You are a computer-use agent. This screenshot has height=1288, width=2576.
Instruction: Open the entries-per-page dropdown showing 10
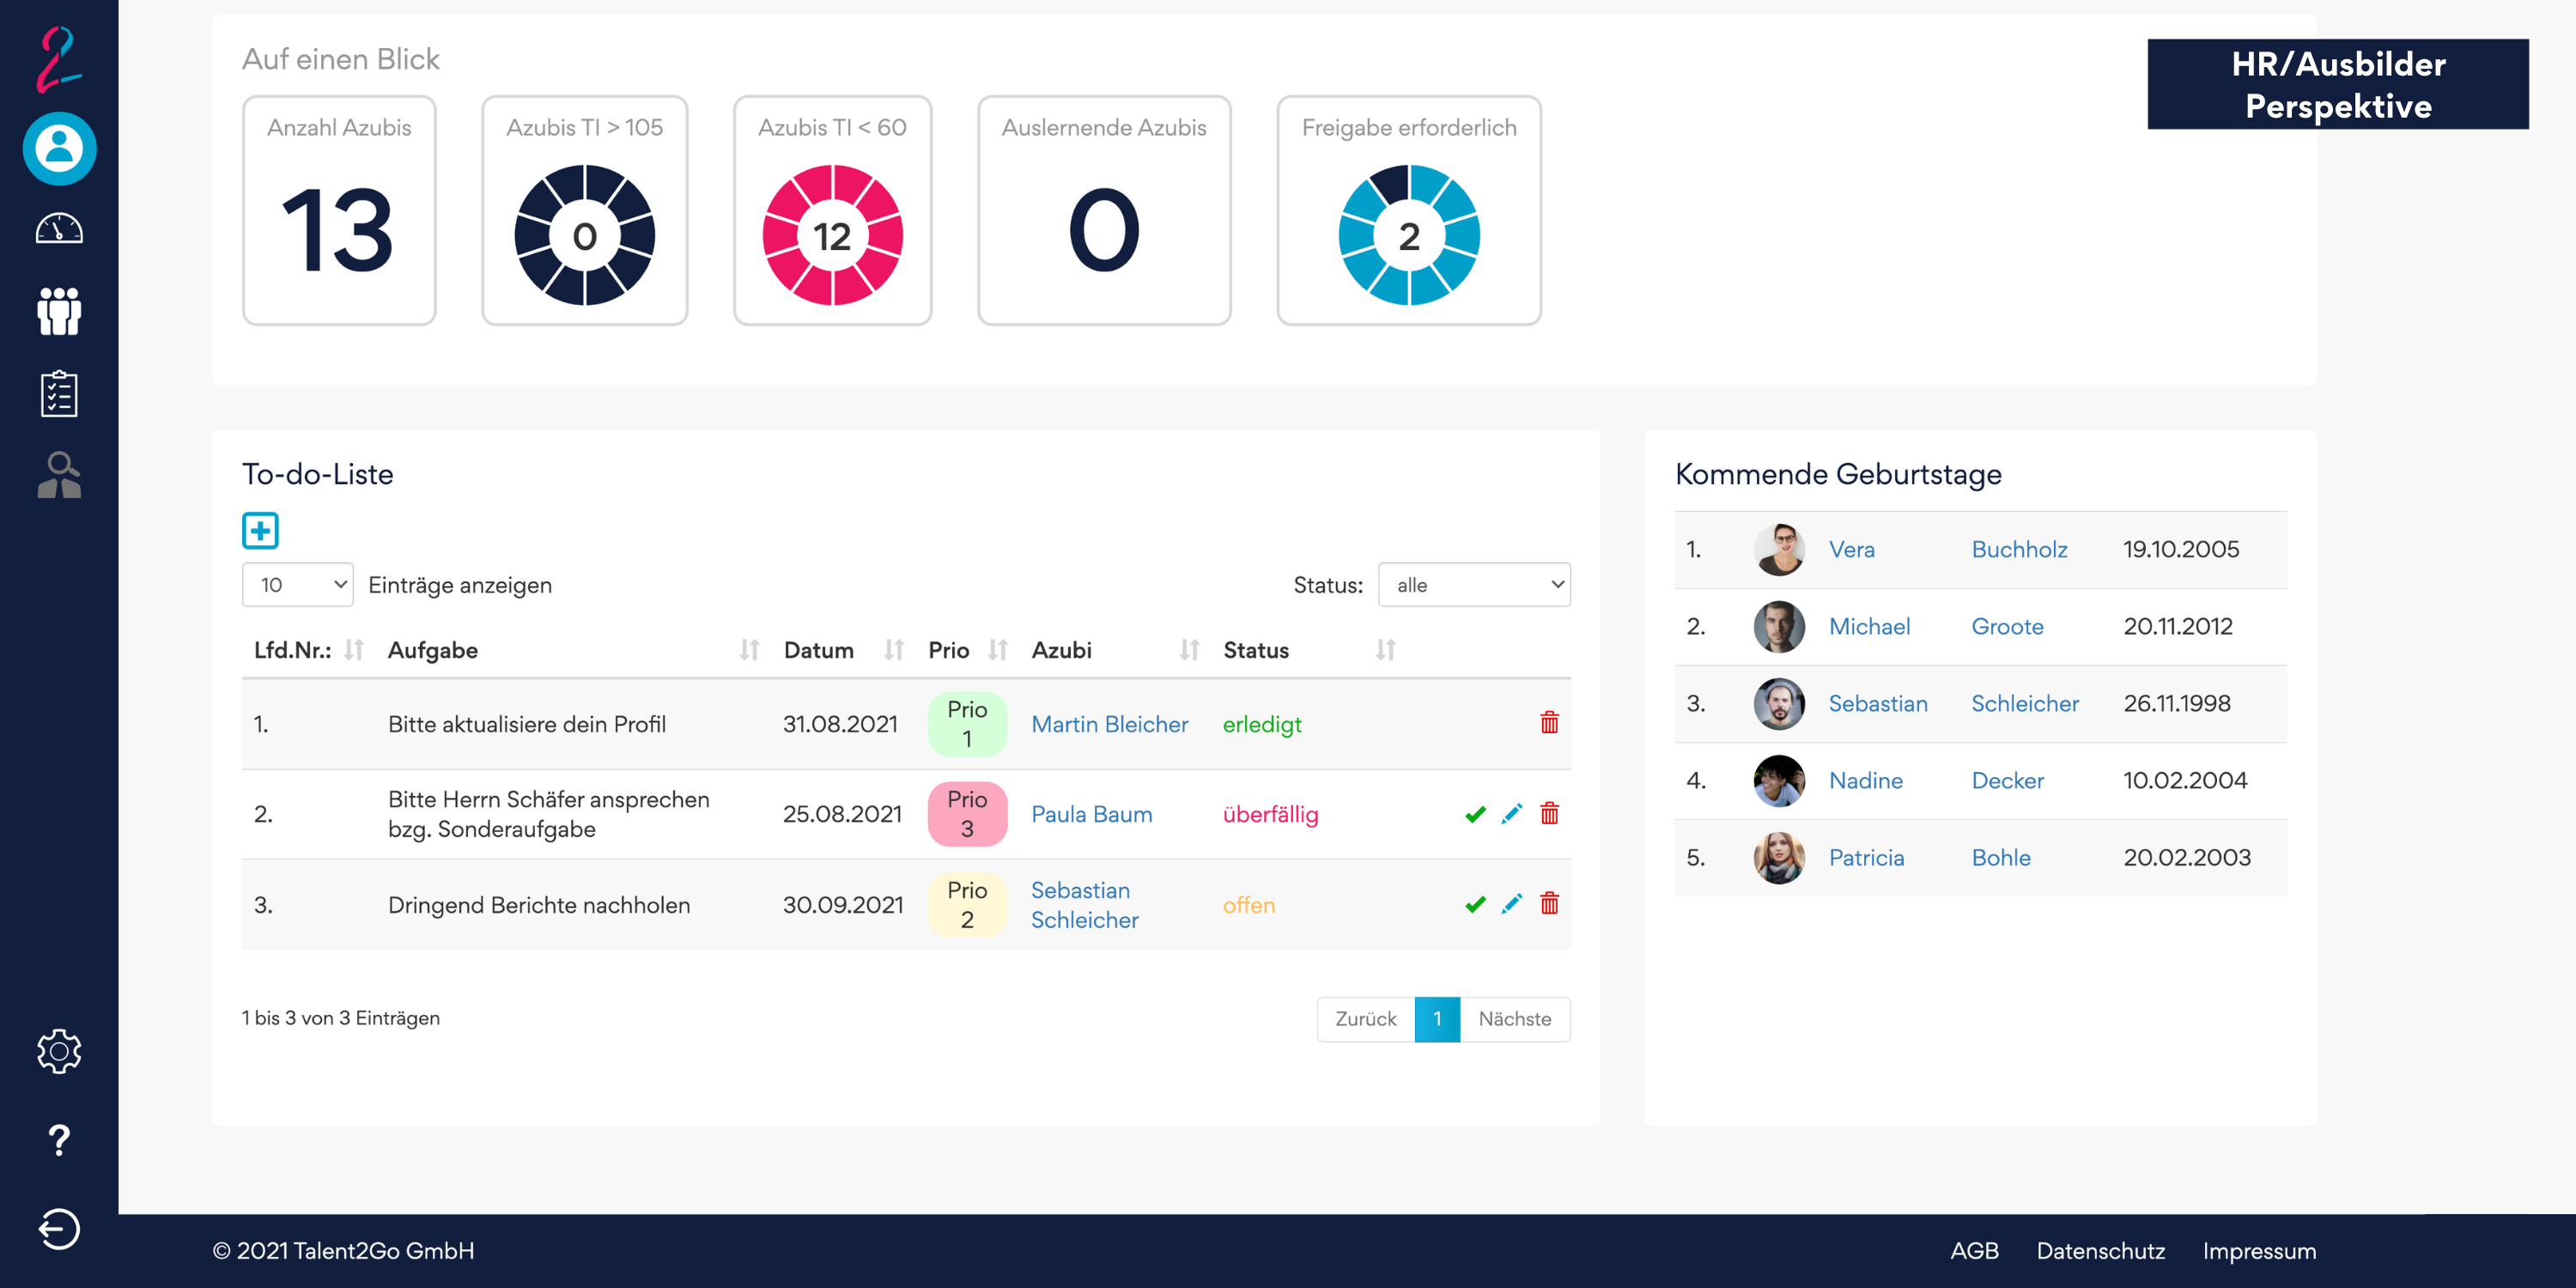(297, 585)
